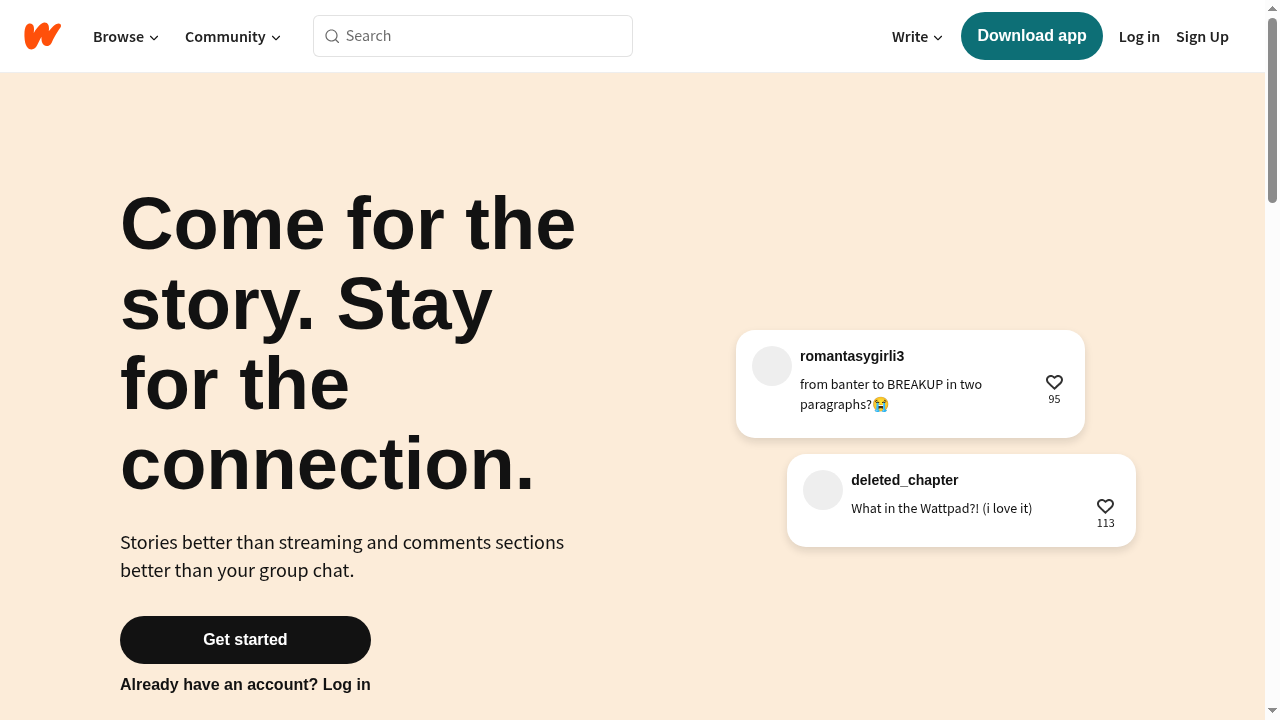The image size is (1280, 720).
Task: Click the Get started button
Action: tap(245, 639)
